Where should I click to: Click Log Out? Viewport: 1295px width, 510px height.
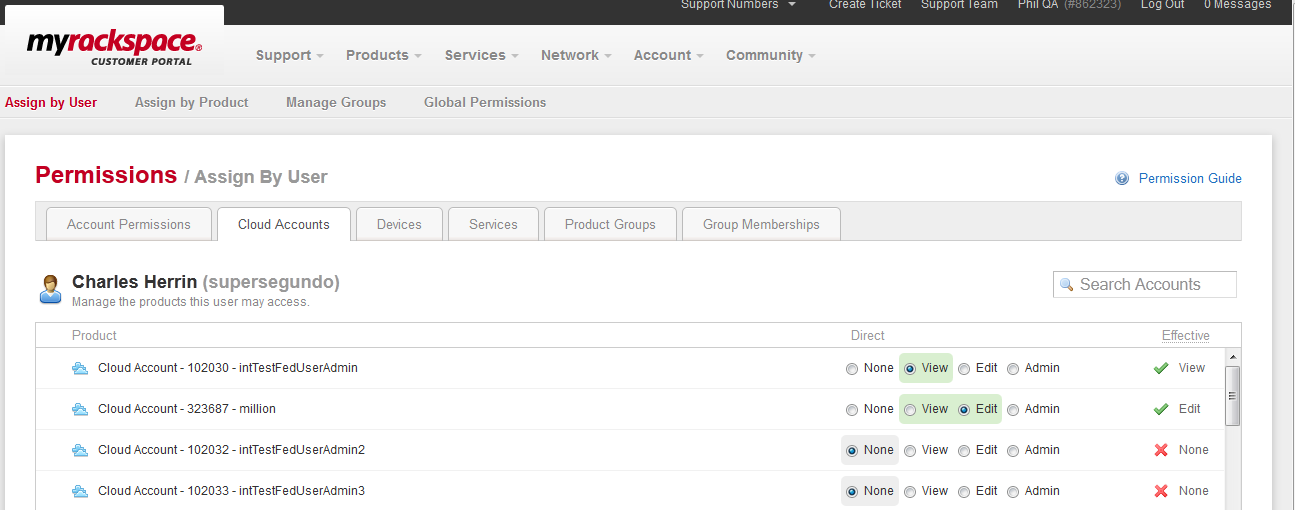click(1162, 5)
